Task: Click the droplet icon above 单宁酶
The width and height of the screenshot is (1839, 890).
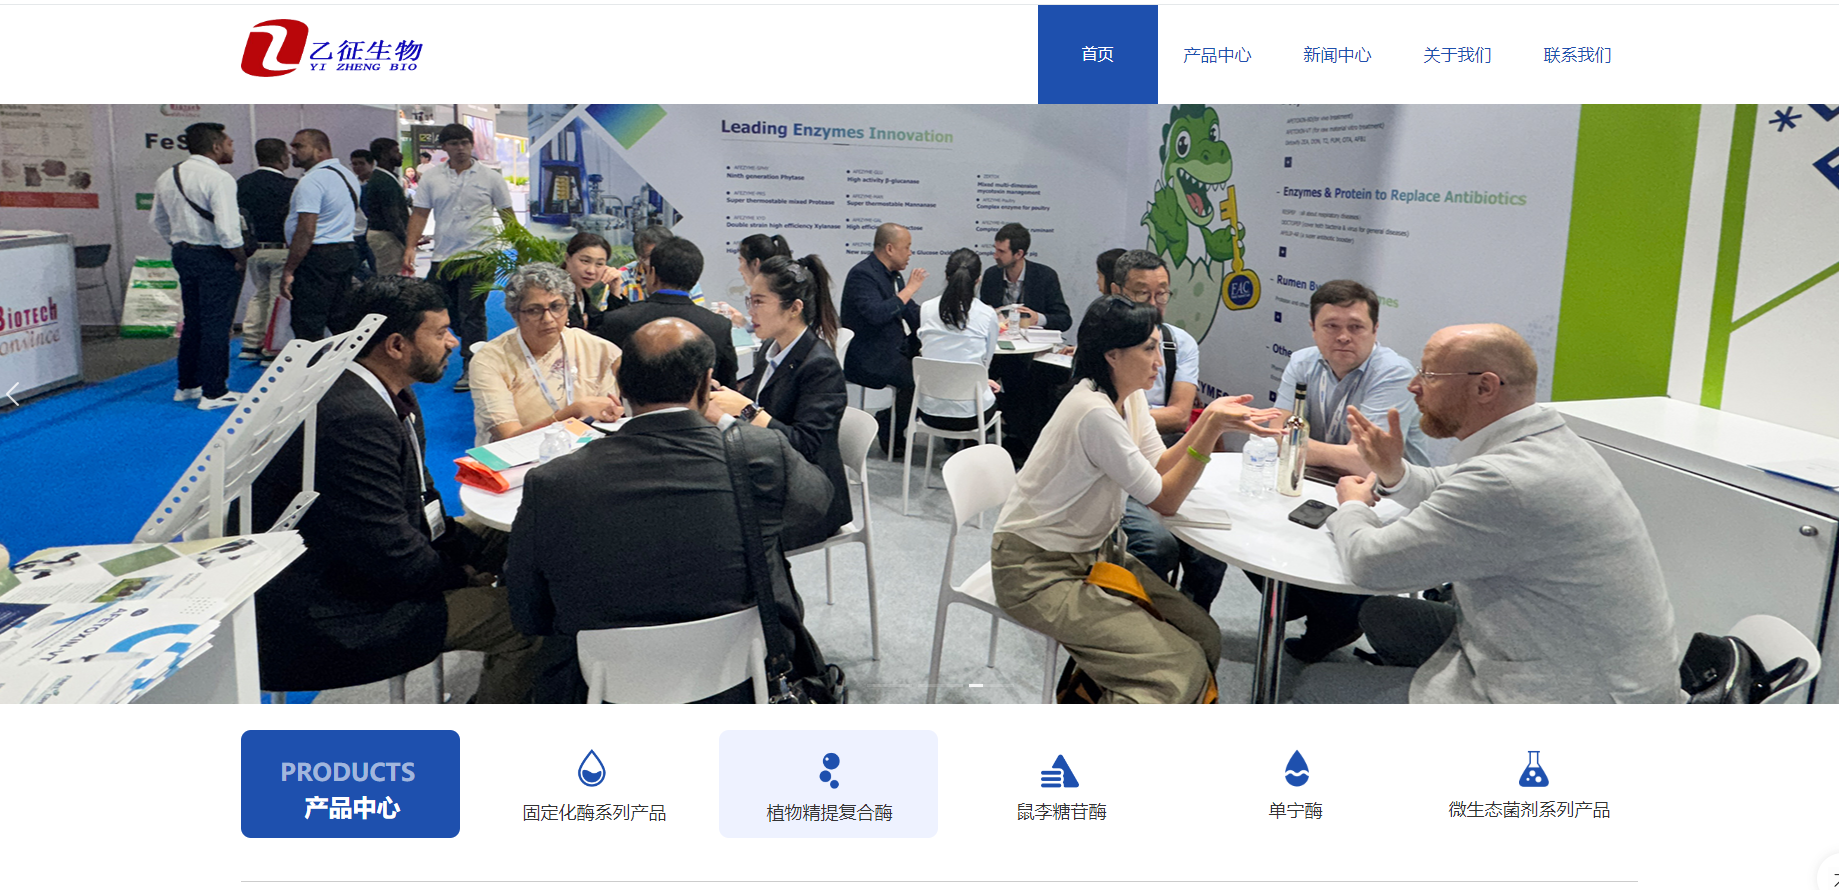Action: click(1296, 769)
